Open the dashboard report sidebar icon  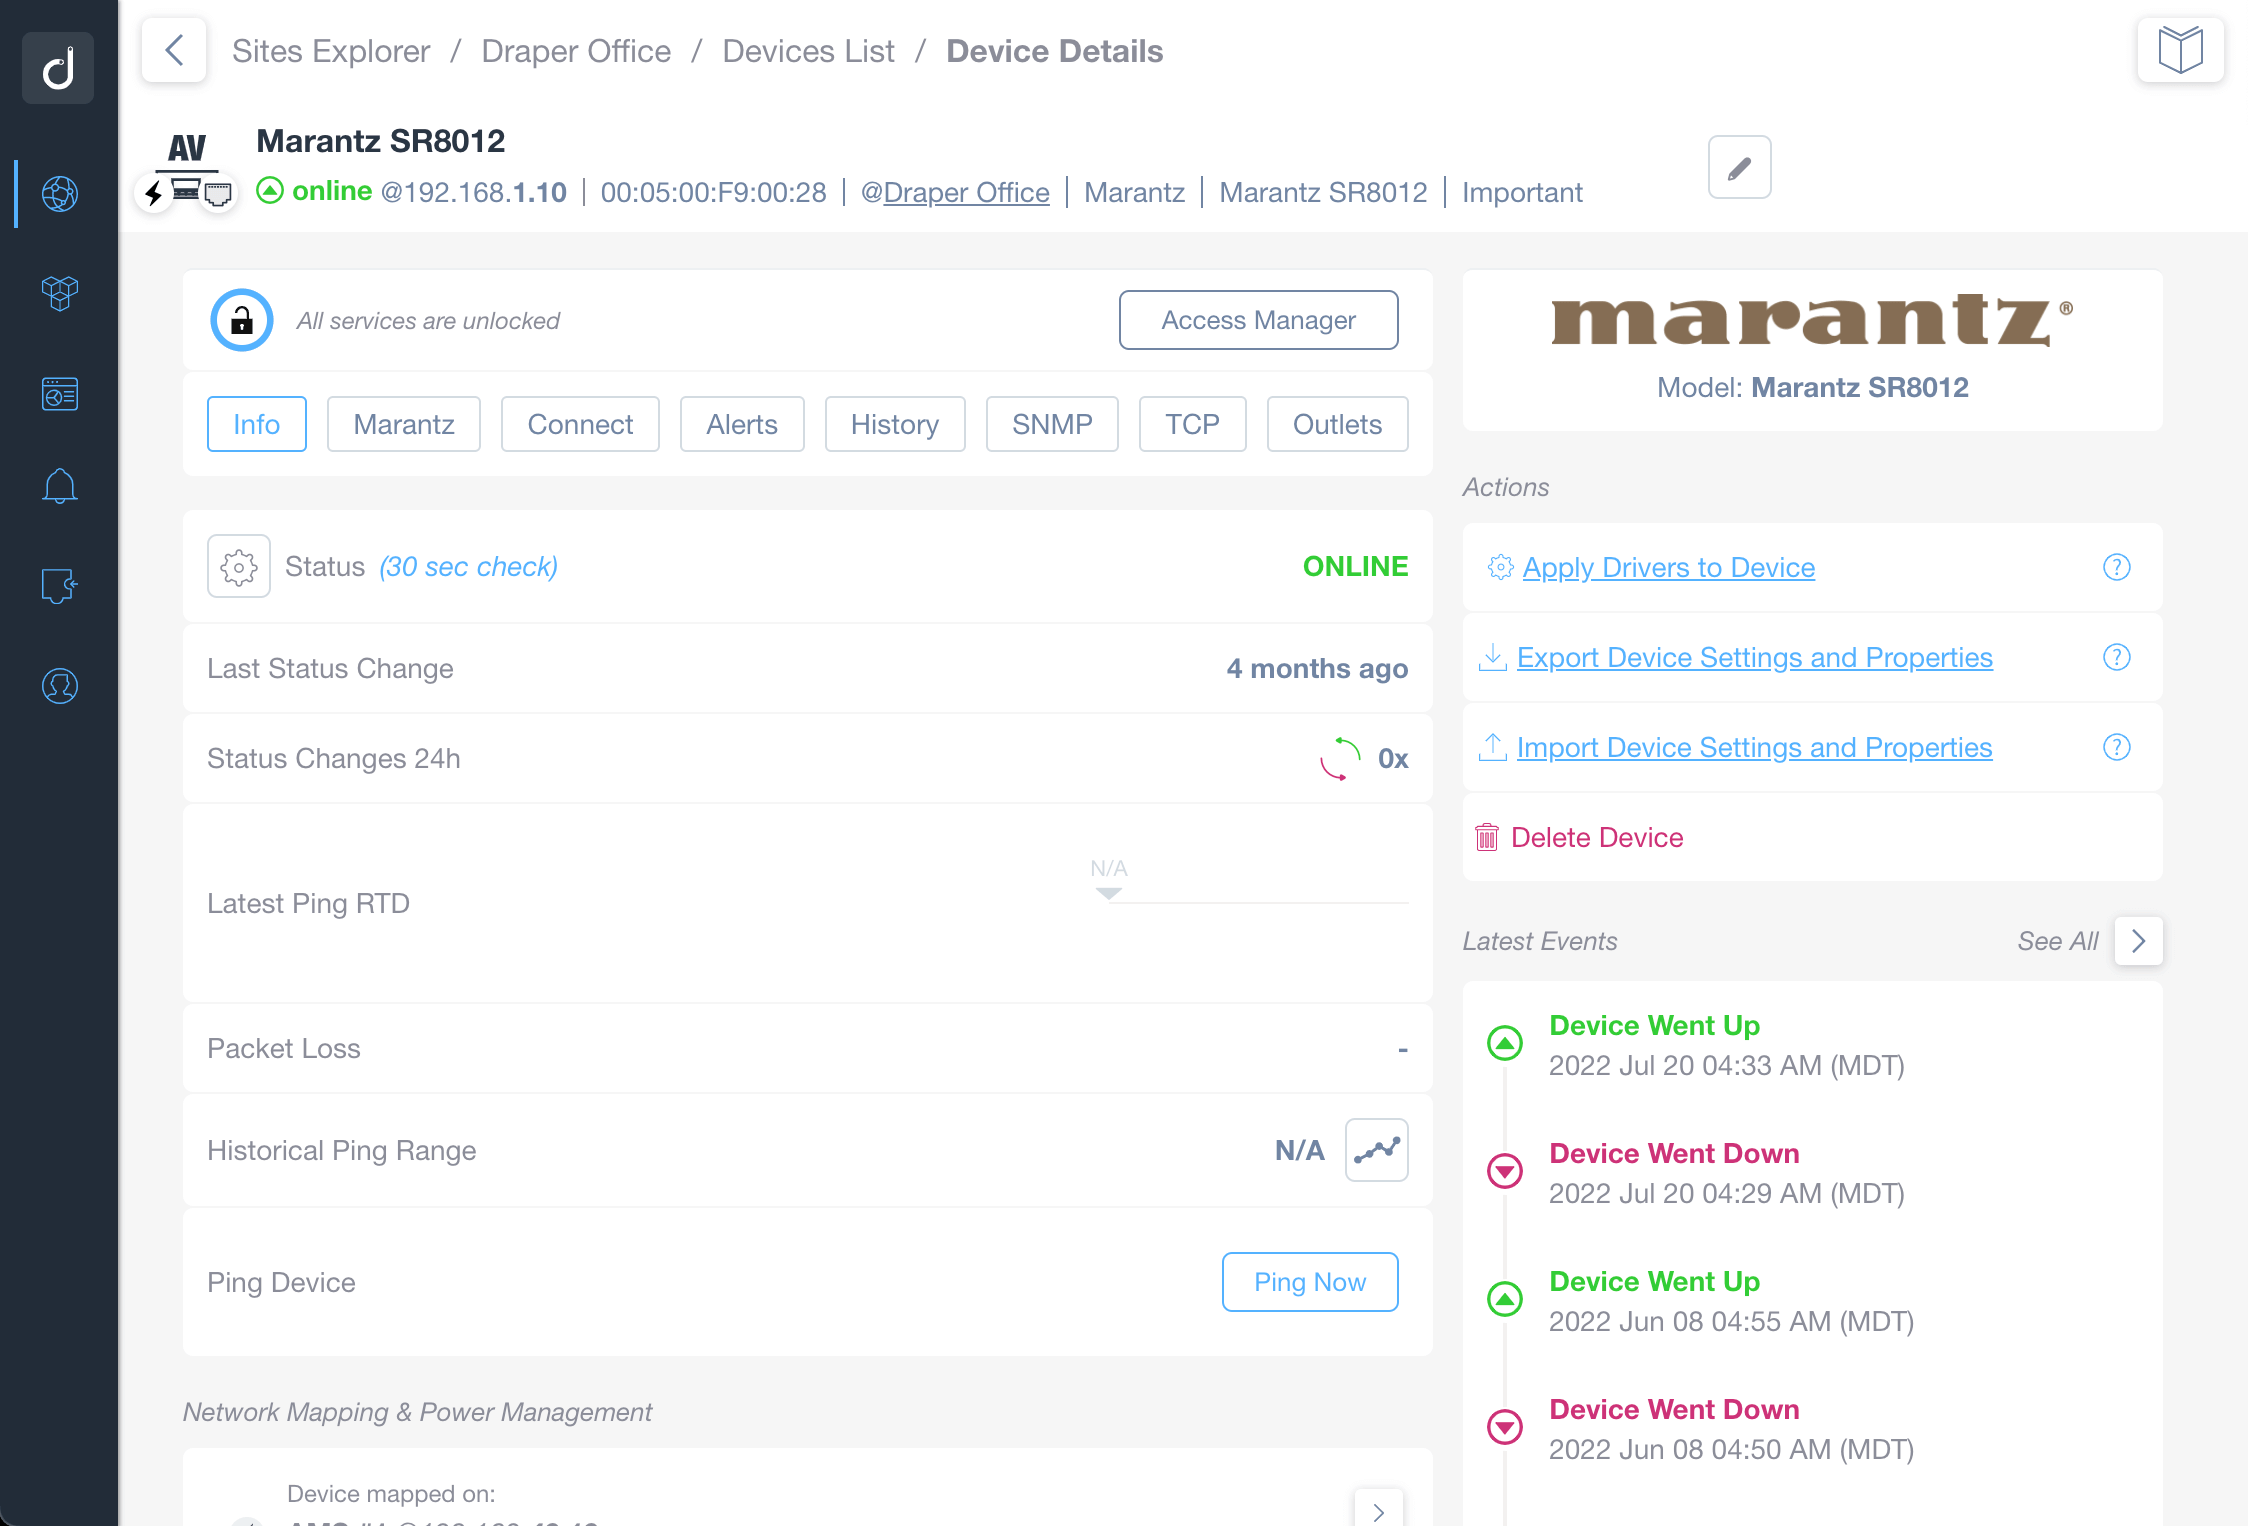point(60,394)
